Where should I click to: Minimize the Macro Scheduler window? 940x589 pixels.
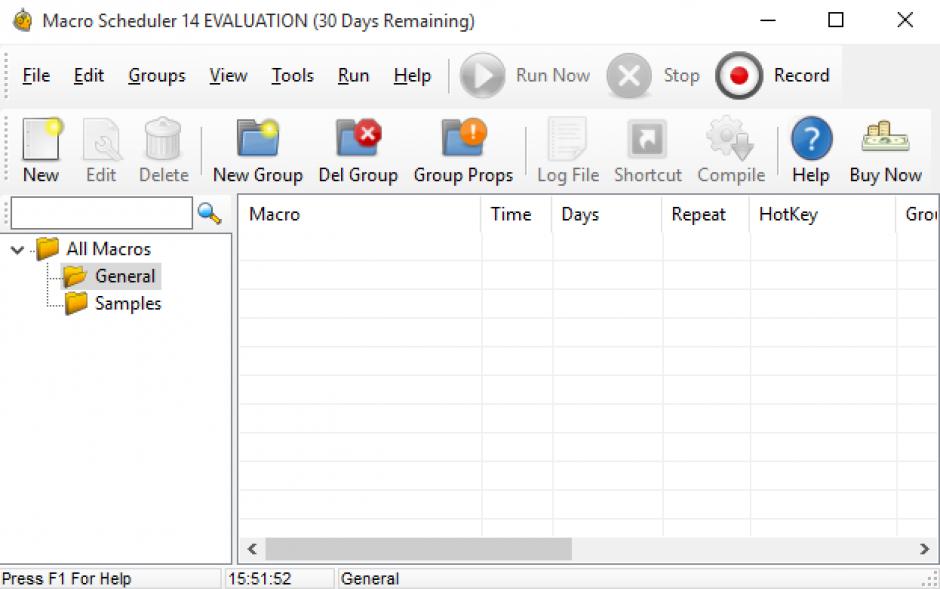[768, 20]
